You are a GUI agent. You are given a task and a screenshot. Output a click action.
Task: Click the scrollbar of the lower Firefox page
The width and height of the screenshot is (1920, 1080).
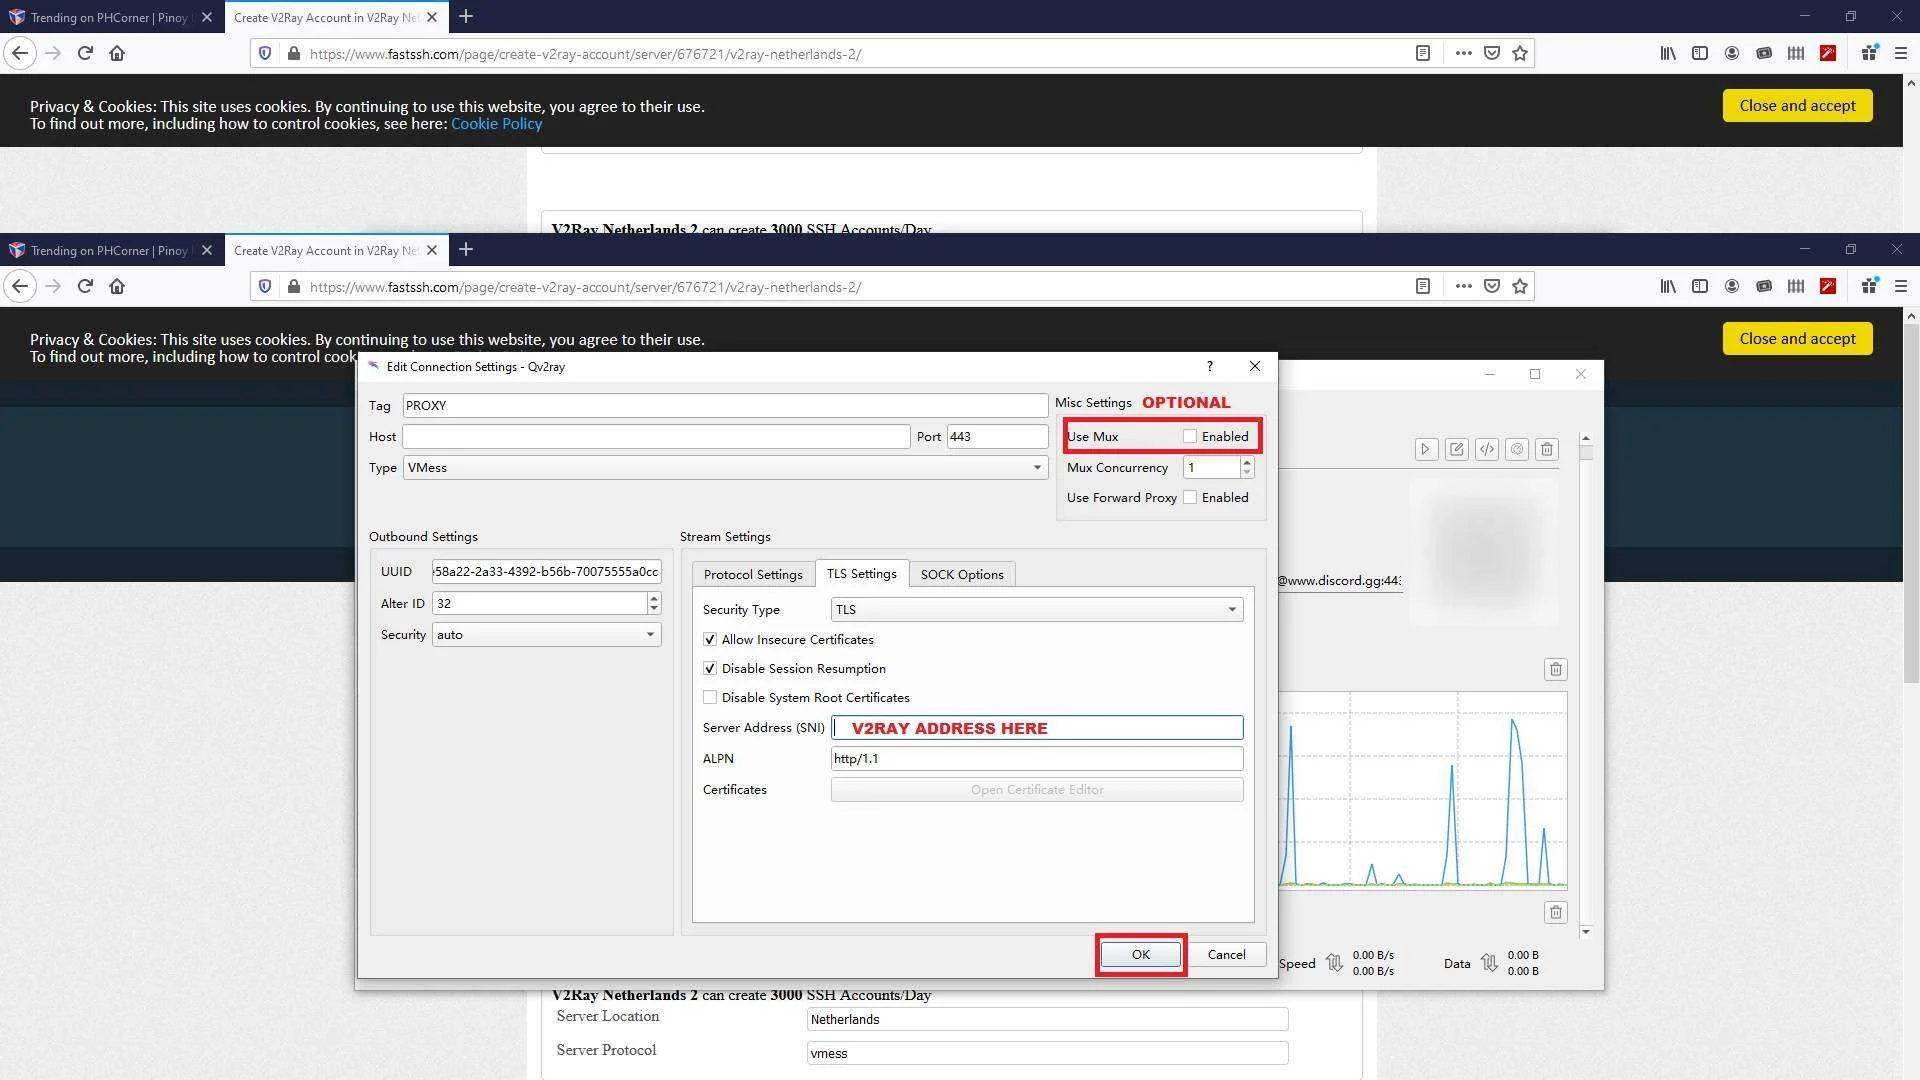tap(1911, 504)
